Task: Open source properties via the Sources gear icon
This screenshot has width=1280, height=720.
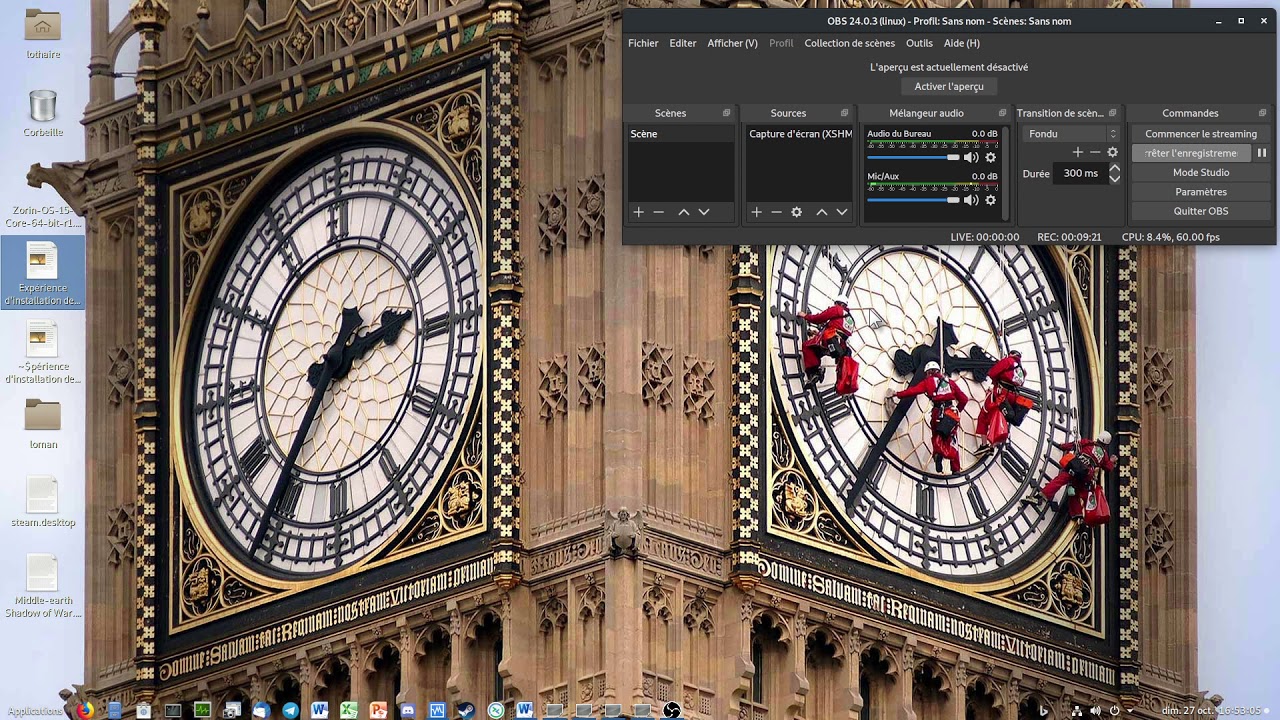Action: [x=797, y=212]
